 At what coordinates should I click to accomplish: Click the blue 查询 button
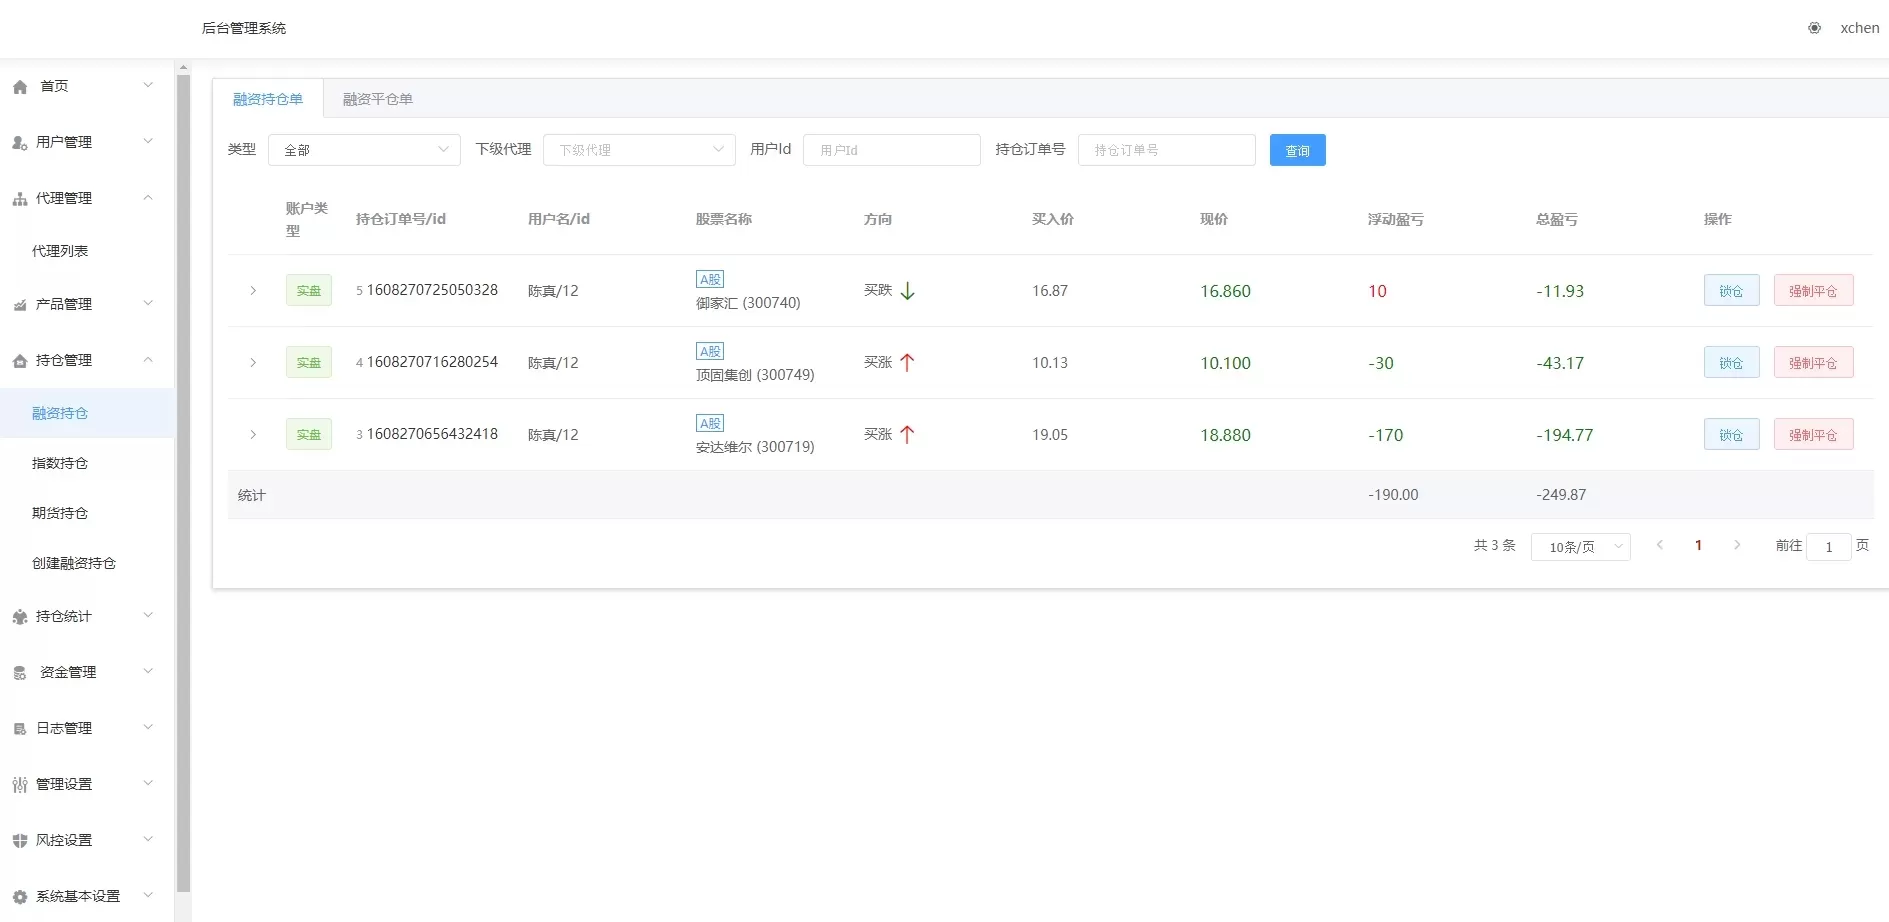coord(1297,150)
